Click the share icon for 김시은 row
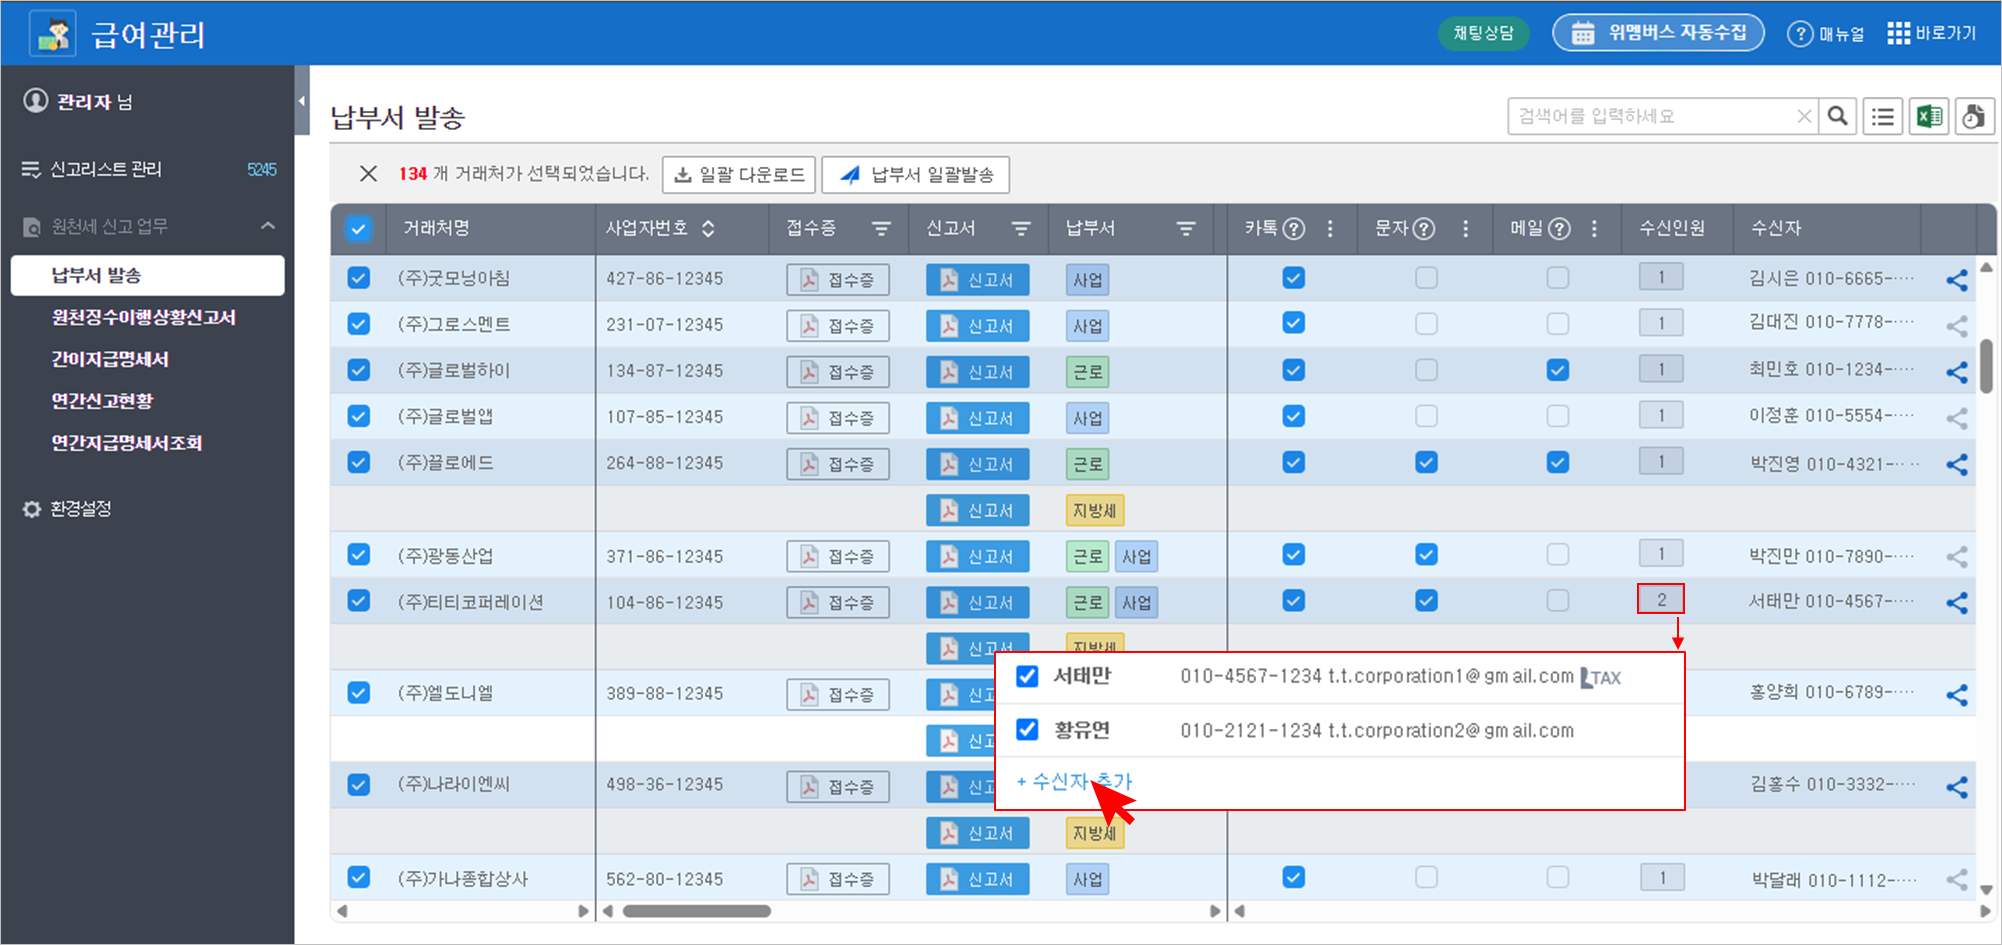2002x945 pixels. pyautogui.click(x=1957, y=280)
